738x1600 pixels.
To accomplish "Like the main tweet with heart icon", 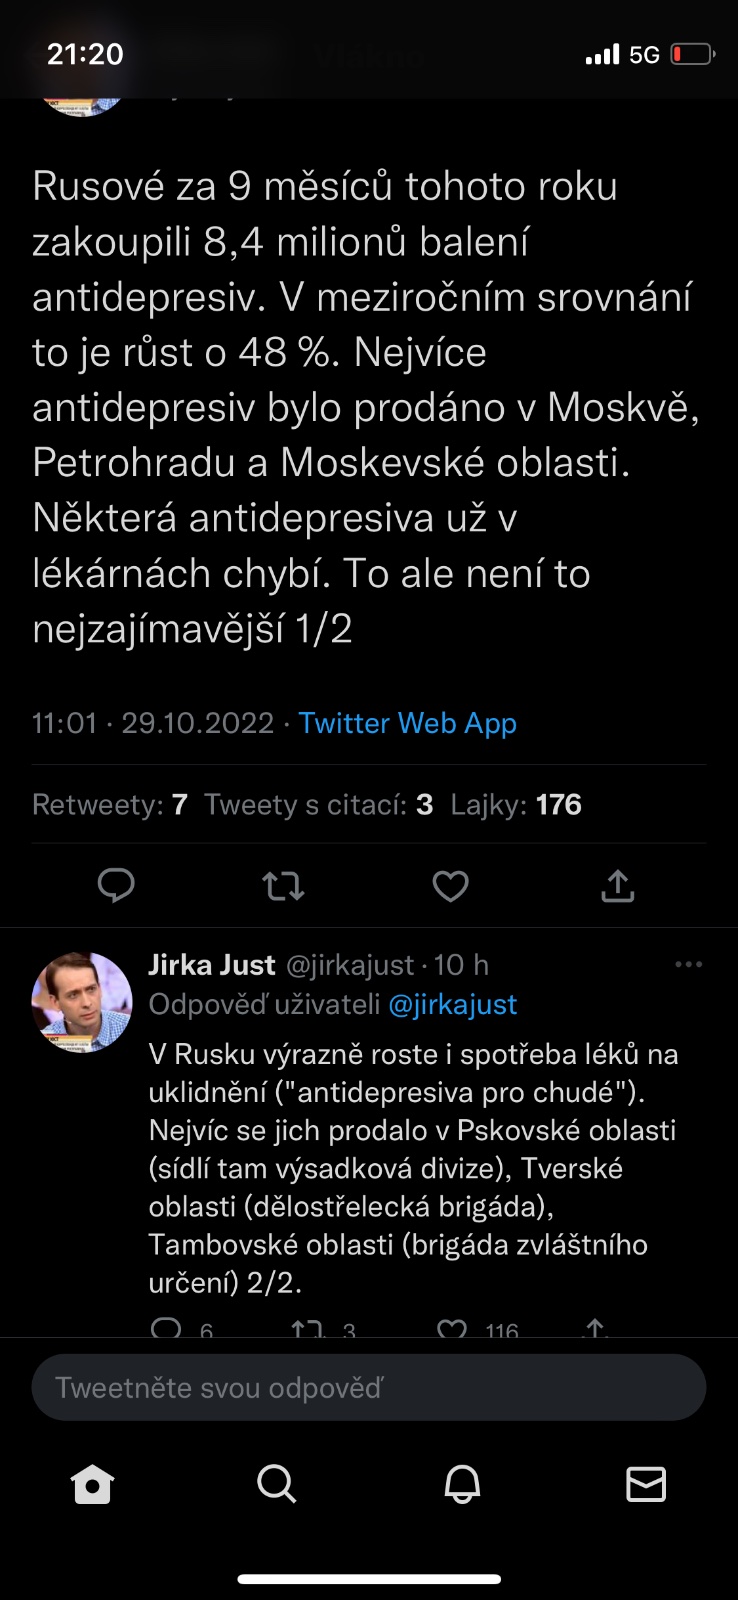I will pyautogui.click(x=450, y=885).
